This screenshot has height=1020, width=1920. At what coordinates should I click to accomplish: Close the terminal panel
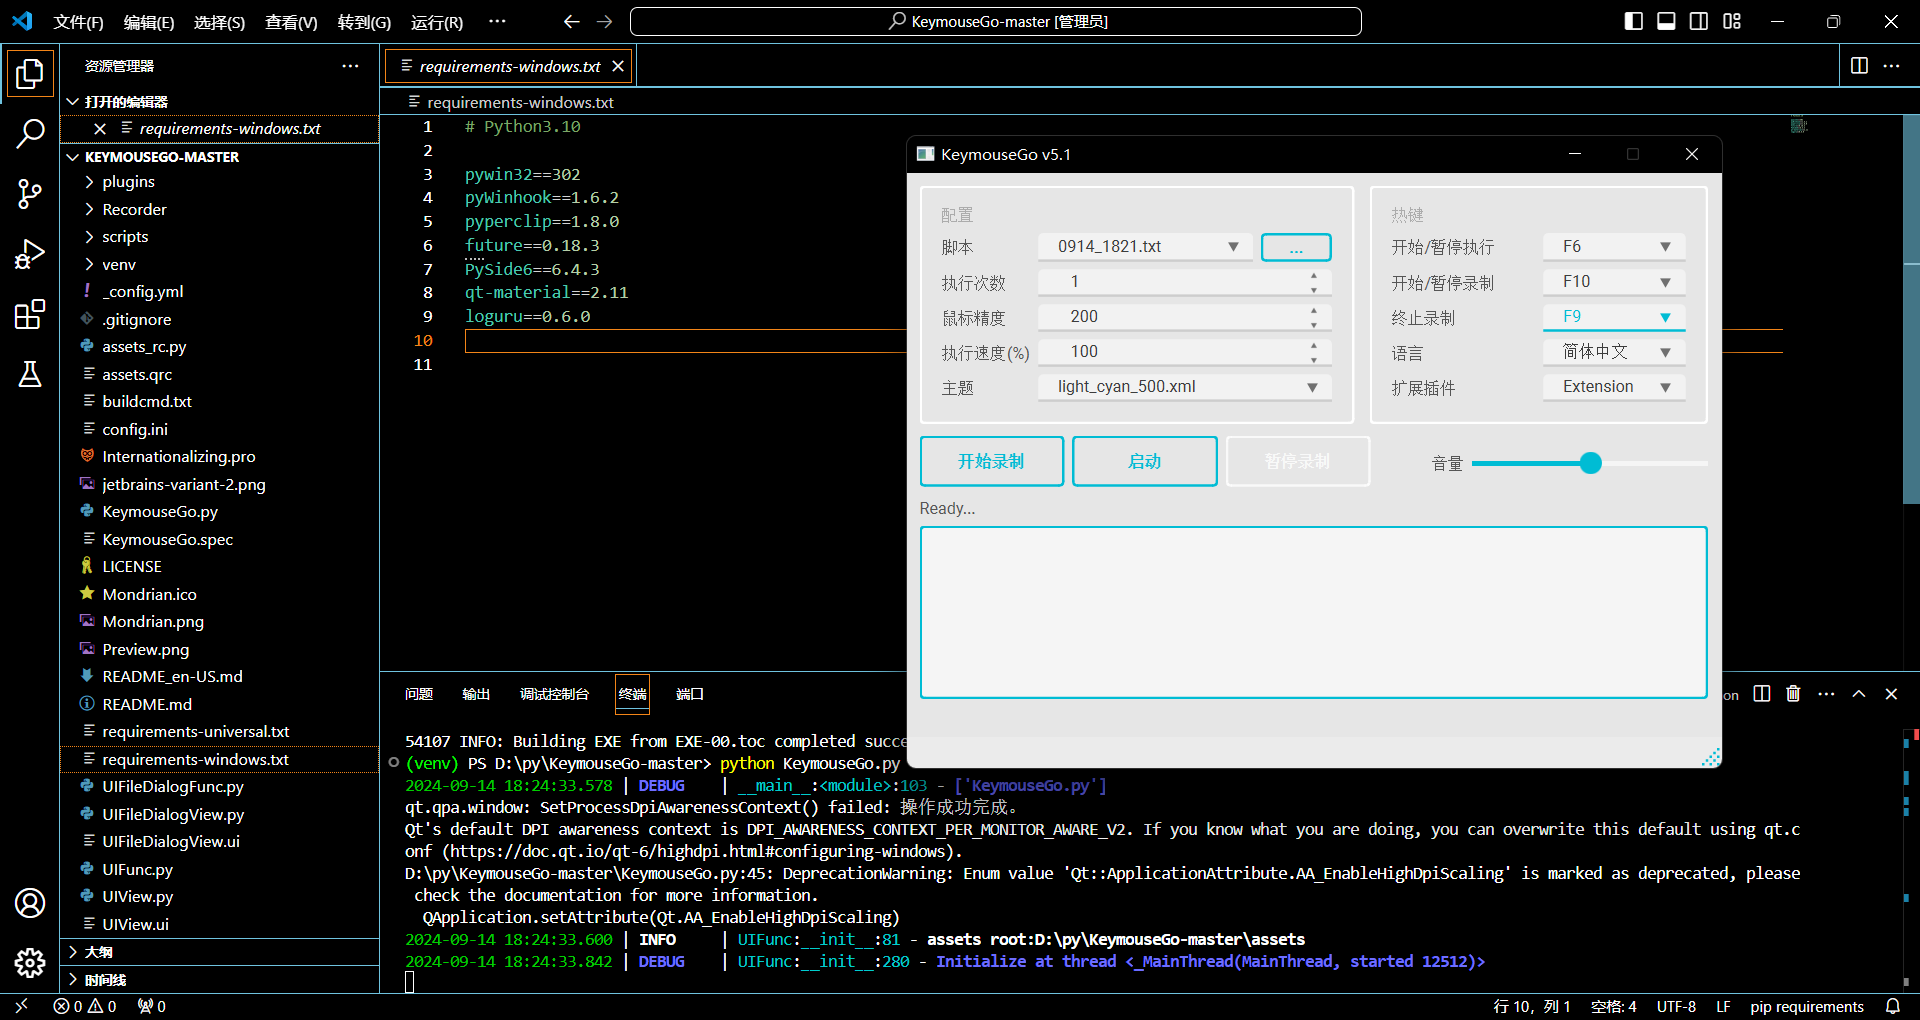[1891, 694]
